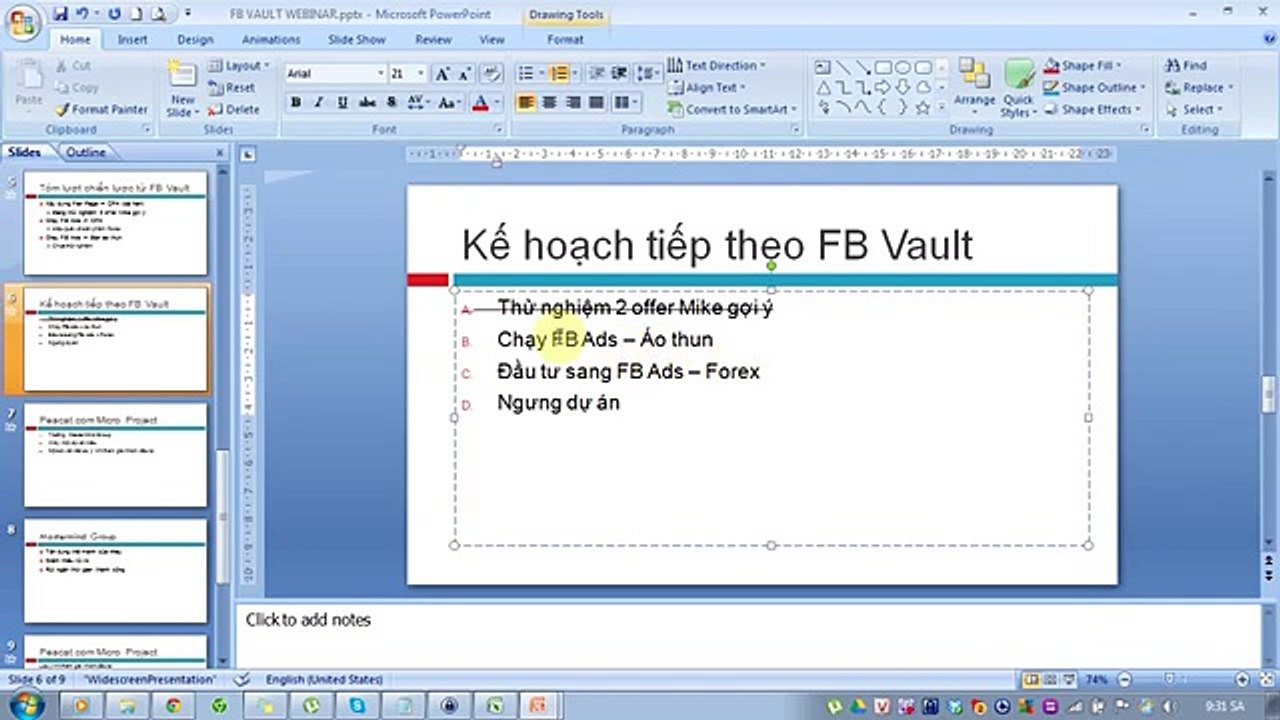Switch to the Slide Show tab
This screenshot has width=1280, height=720.
coord(357,40)
